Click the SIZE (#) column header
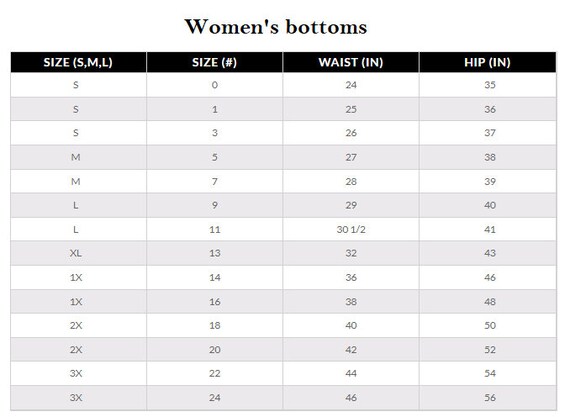 214,63
